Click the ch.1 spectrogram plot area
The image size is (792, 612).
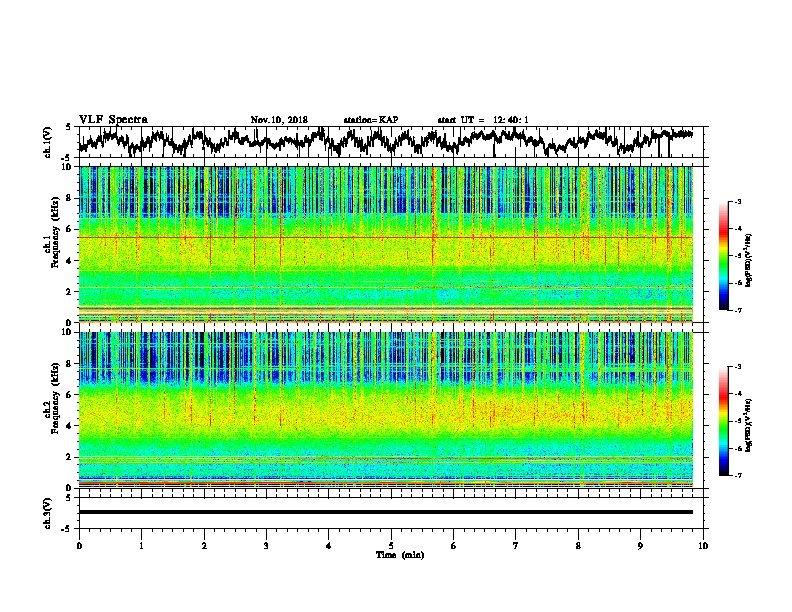(386, 244)
